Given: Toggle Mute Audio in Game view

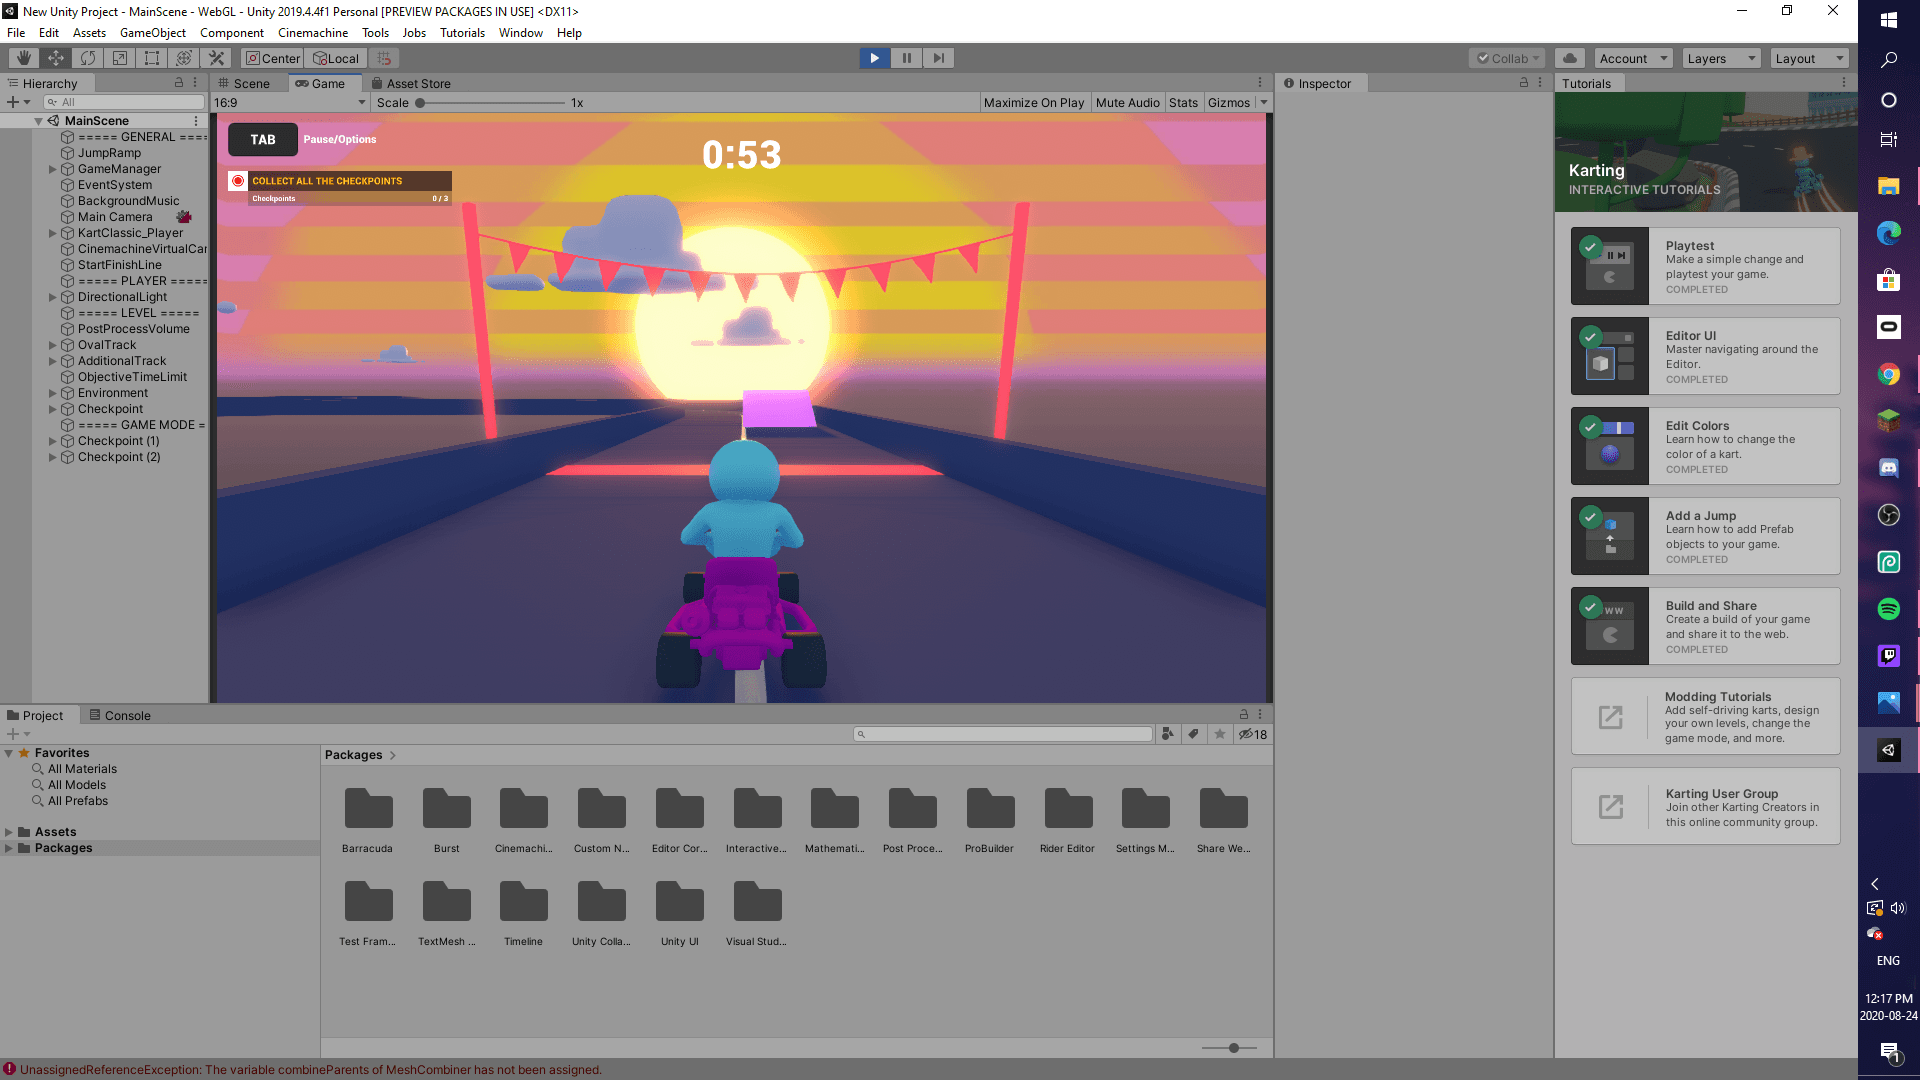Looking at the screenshot, I should click(1127, 103).
